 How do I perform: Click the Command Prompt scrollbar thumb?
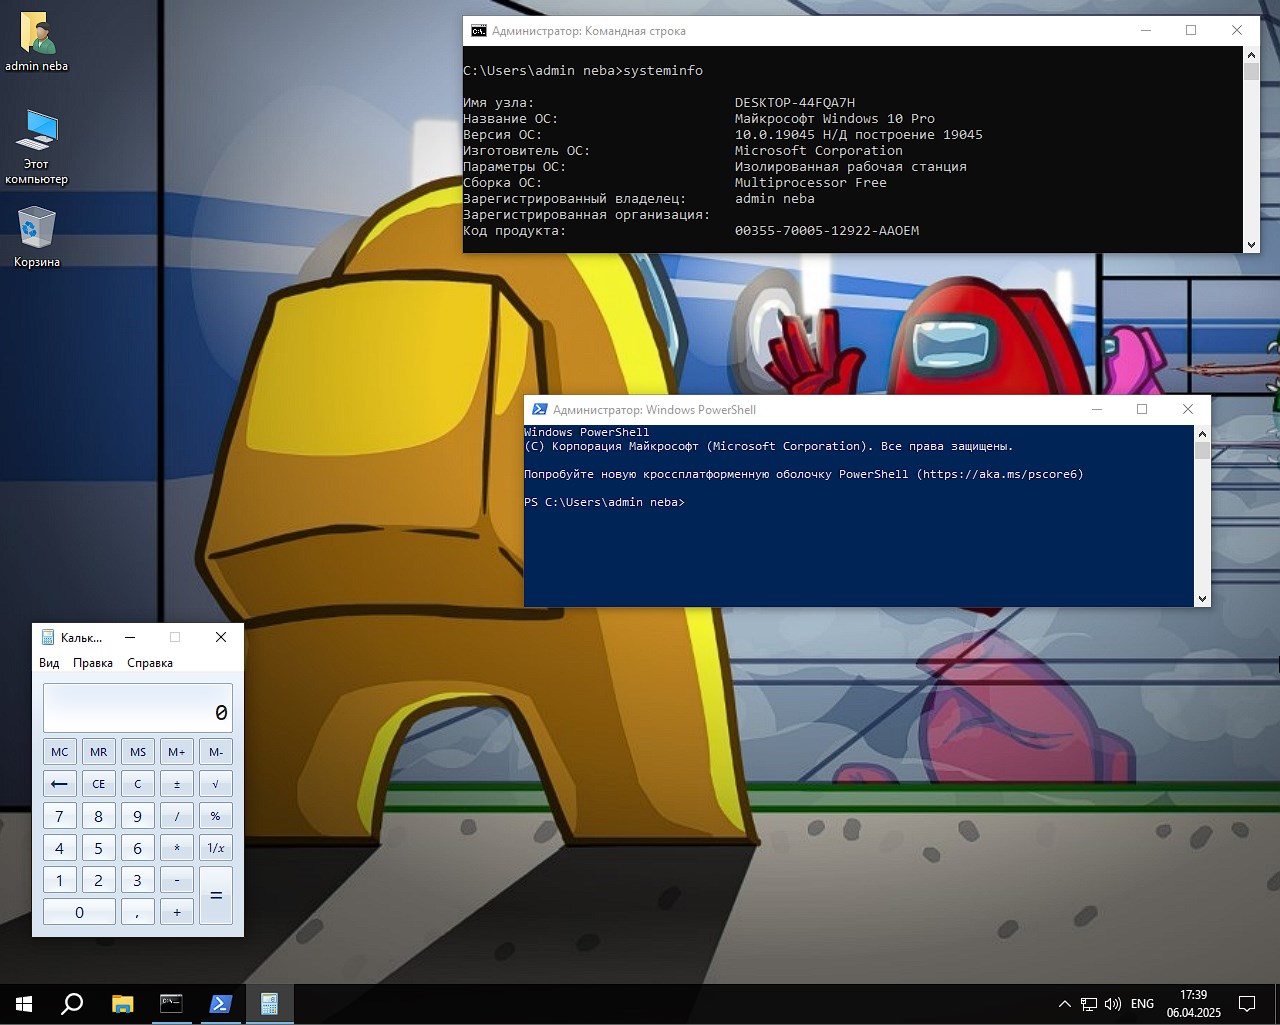click(x=1251, y=71)
